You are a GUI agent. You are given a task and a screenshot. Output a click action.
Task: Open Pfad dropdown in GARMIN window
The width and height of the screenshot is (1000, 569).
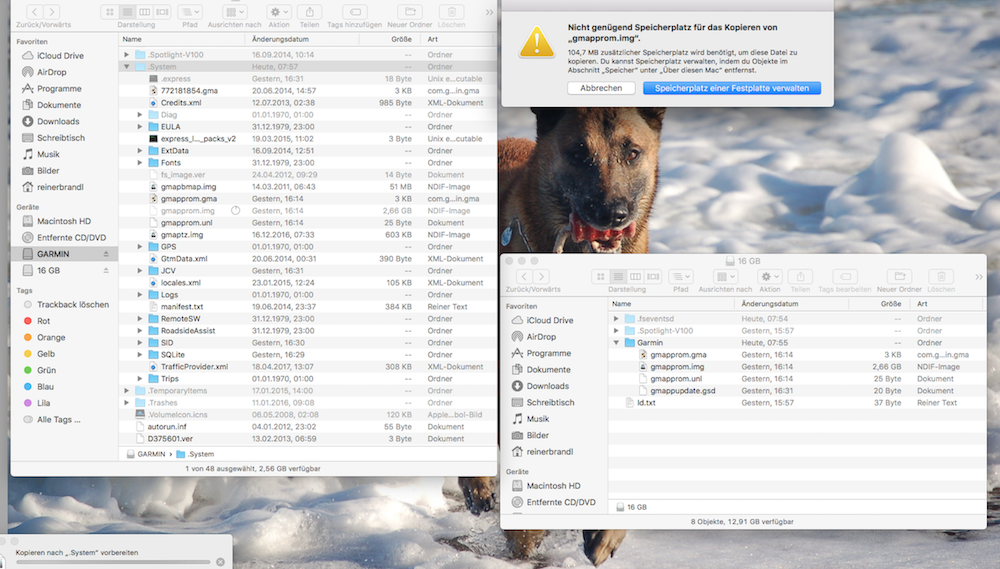coord(190,12)
